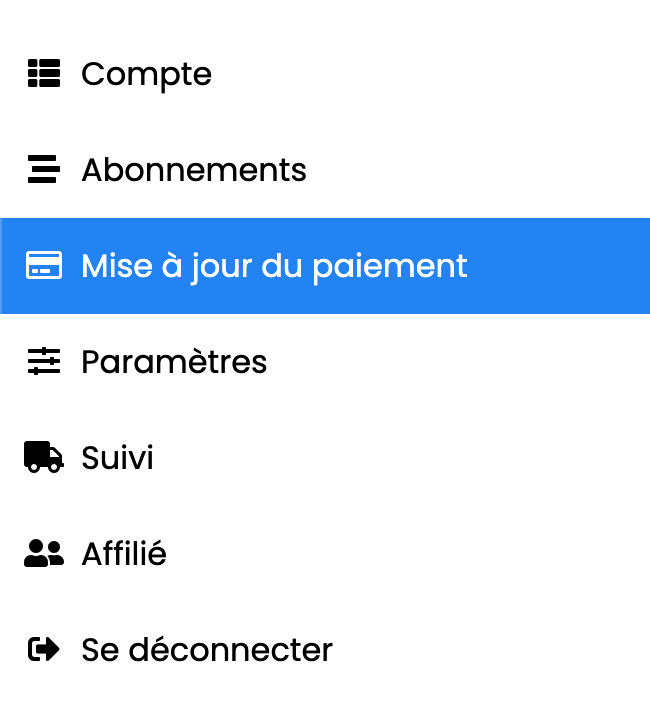650x714 pixels.
Task: Click the Paramètres sliders icon
Action: (x=44, y=361)
